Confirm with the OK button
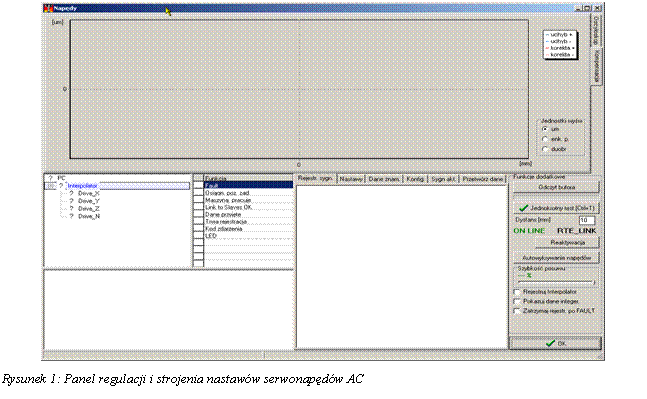The width and height of the screenshot is (647, 399). click(555, 343)
